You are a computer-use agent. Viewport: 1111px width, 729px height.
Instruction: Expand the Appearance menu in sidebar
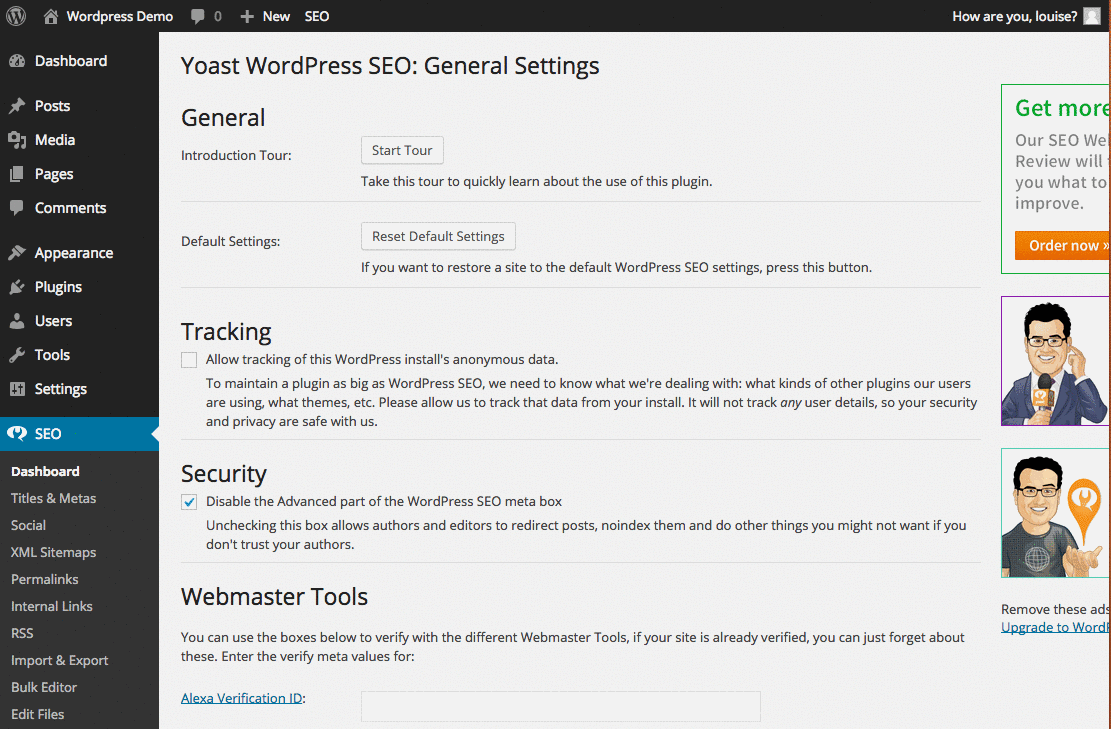pos(73,253)
